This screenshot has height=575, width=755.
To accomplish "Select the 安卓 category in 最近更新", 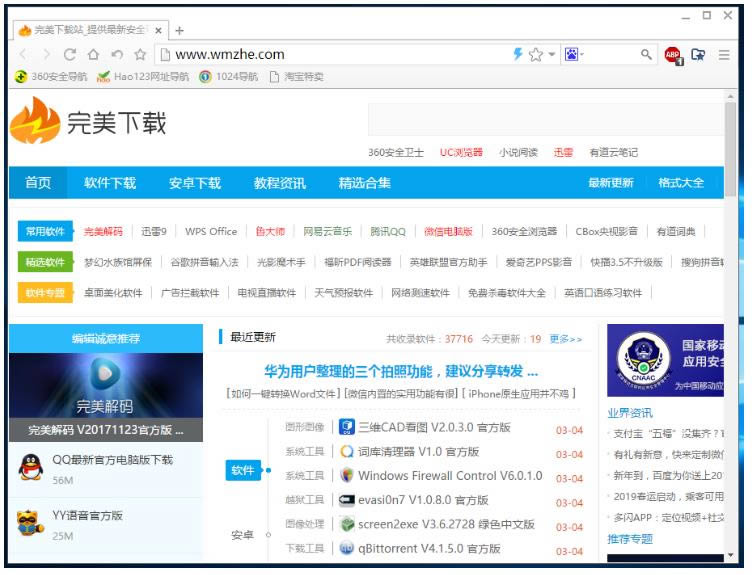I will click(x=242, y=535).
